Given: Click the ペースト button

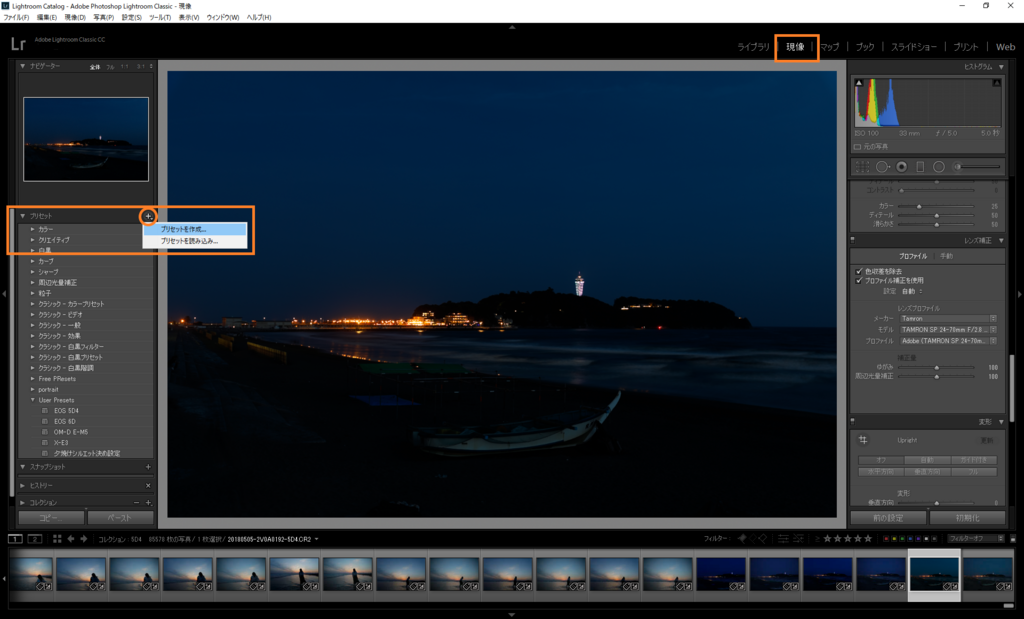Looking at the screenshot, I should [x=120, y=518].
